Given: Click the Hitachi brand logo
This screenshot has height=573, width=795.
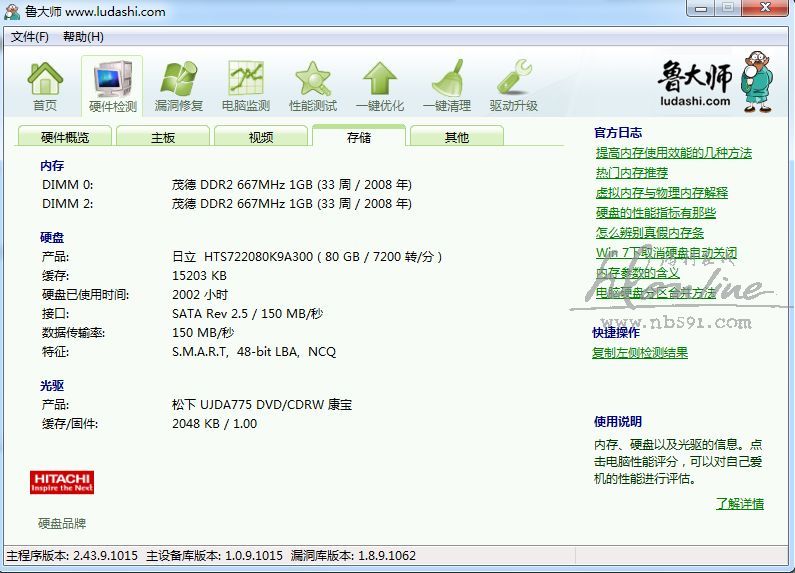Looking at the screenshot, I should 62,482.
